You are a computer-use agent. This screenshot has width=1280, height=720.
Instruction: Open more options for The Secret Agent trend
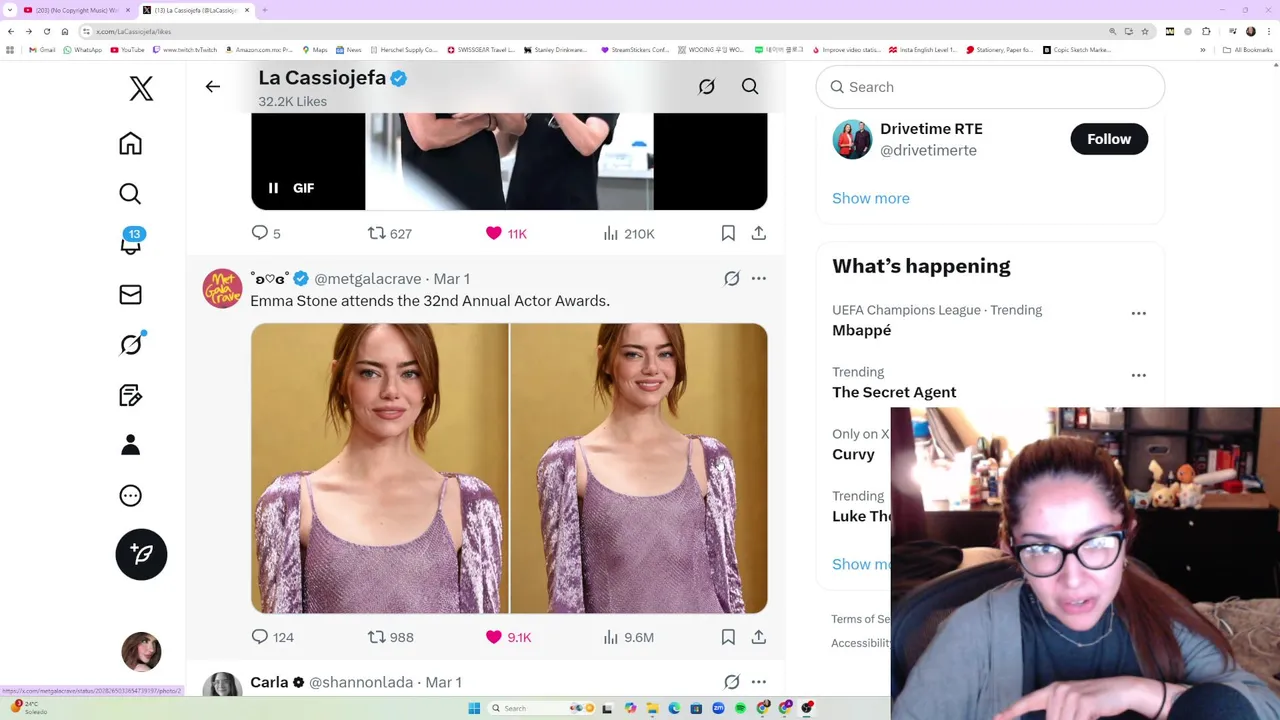(x=1138, y=375)
